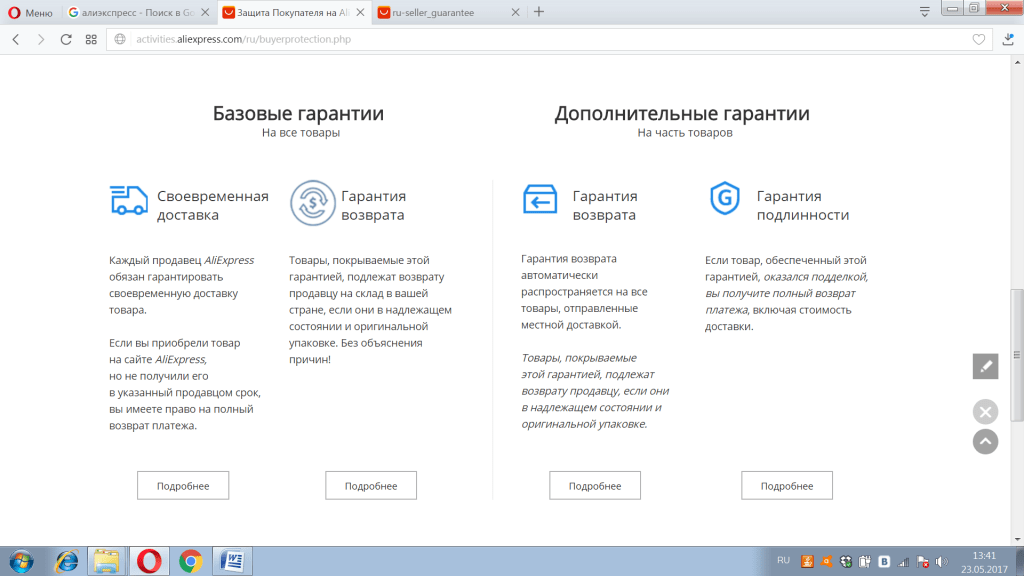The height and width of the screenshot is (576, 1024).
Task: Select the Opera taskbar icon
Action: click(x=149, y=561)
